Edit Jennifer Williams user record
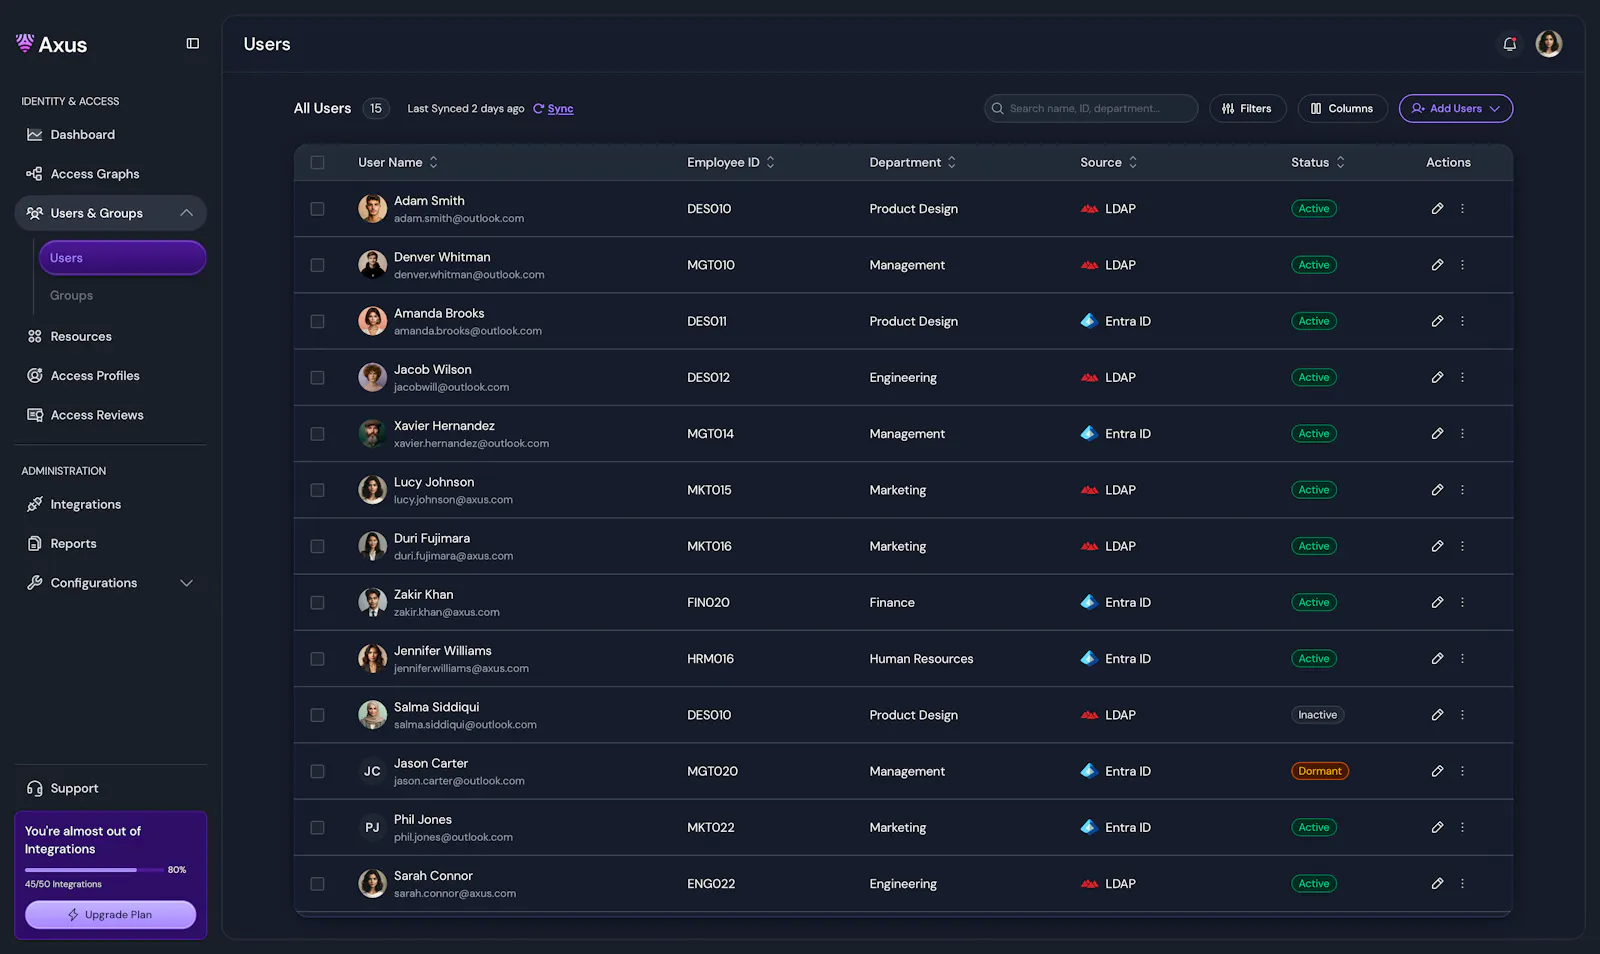Screen dimensions: 1600x954 [1437, 659]
